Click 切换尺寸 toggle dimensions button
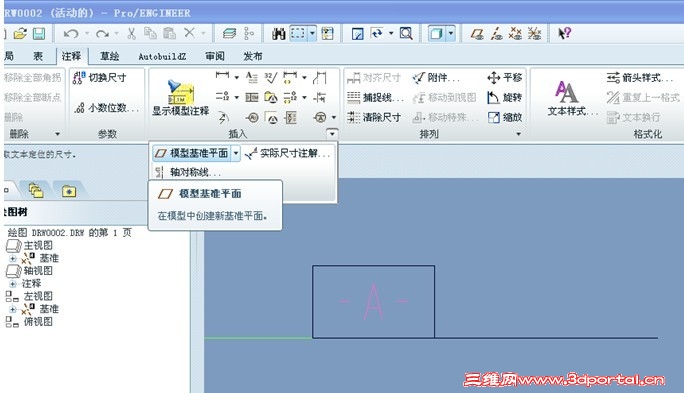 pos(100,78)
